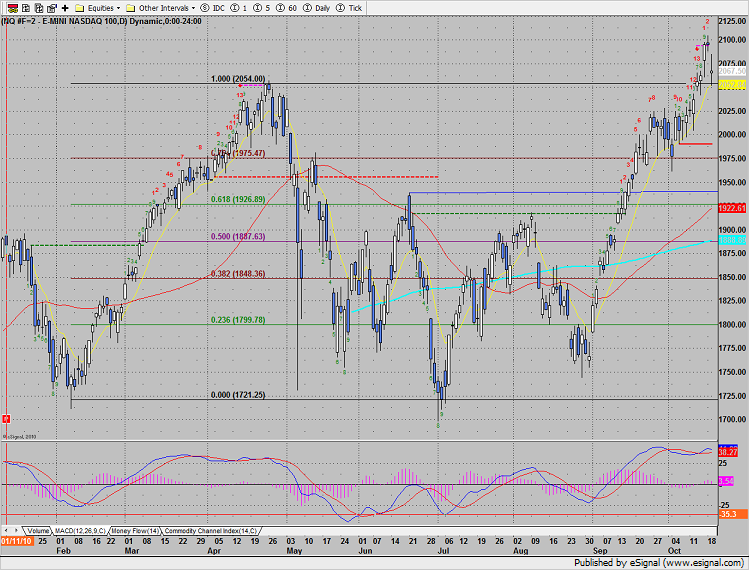Image resolution: width=749 pixels, height=570 pixels.
Task: Switch to the 1-minute interval
Action: (x=239, y=8)
